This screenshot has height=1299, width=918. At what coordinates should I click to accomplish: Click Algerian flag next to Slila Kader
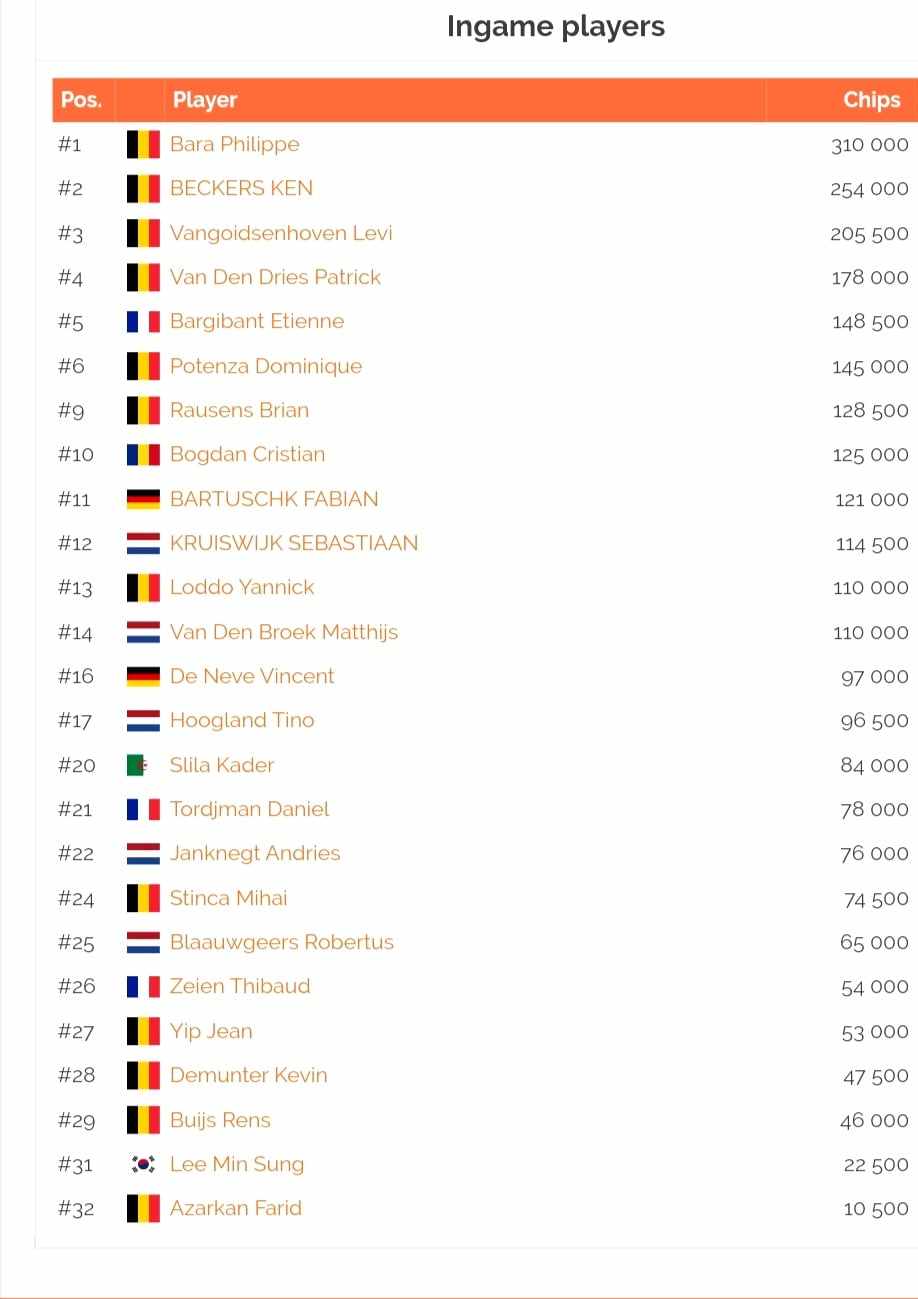tap(137, 765)
